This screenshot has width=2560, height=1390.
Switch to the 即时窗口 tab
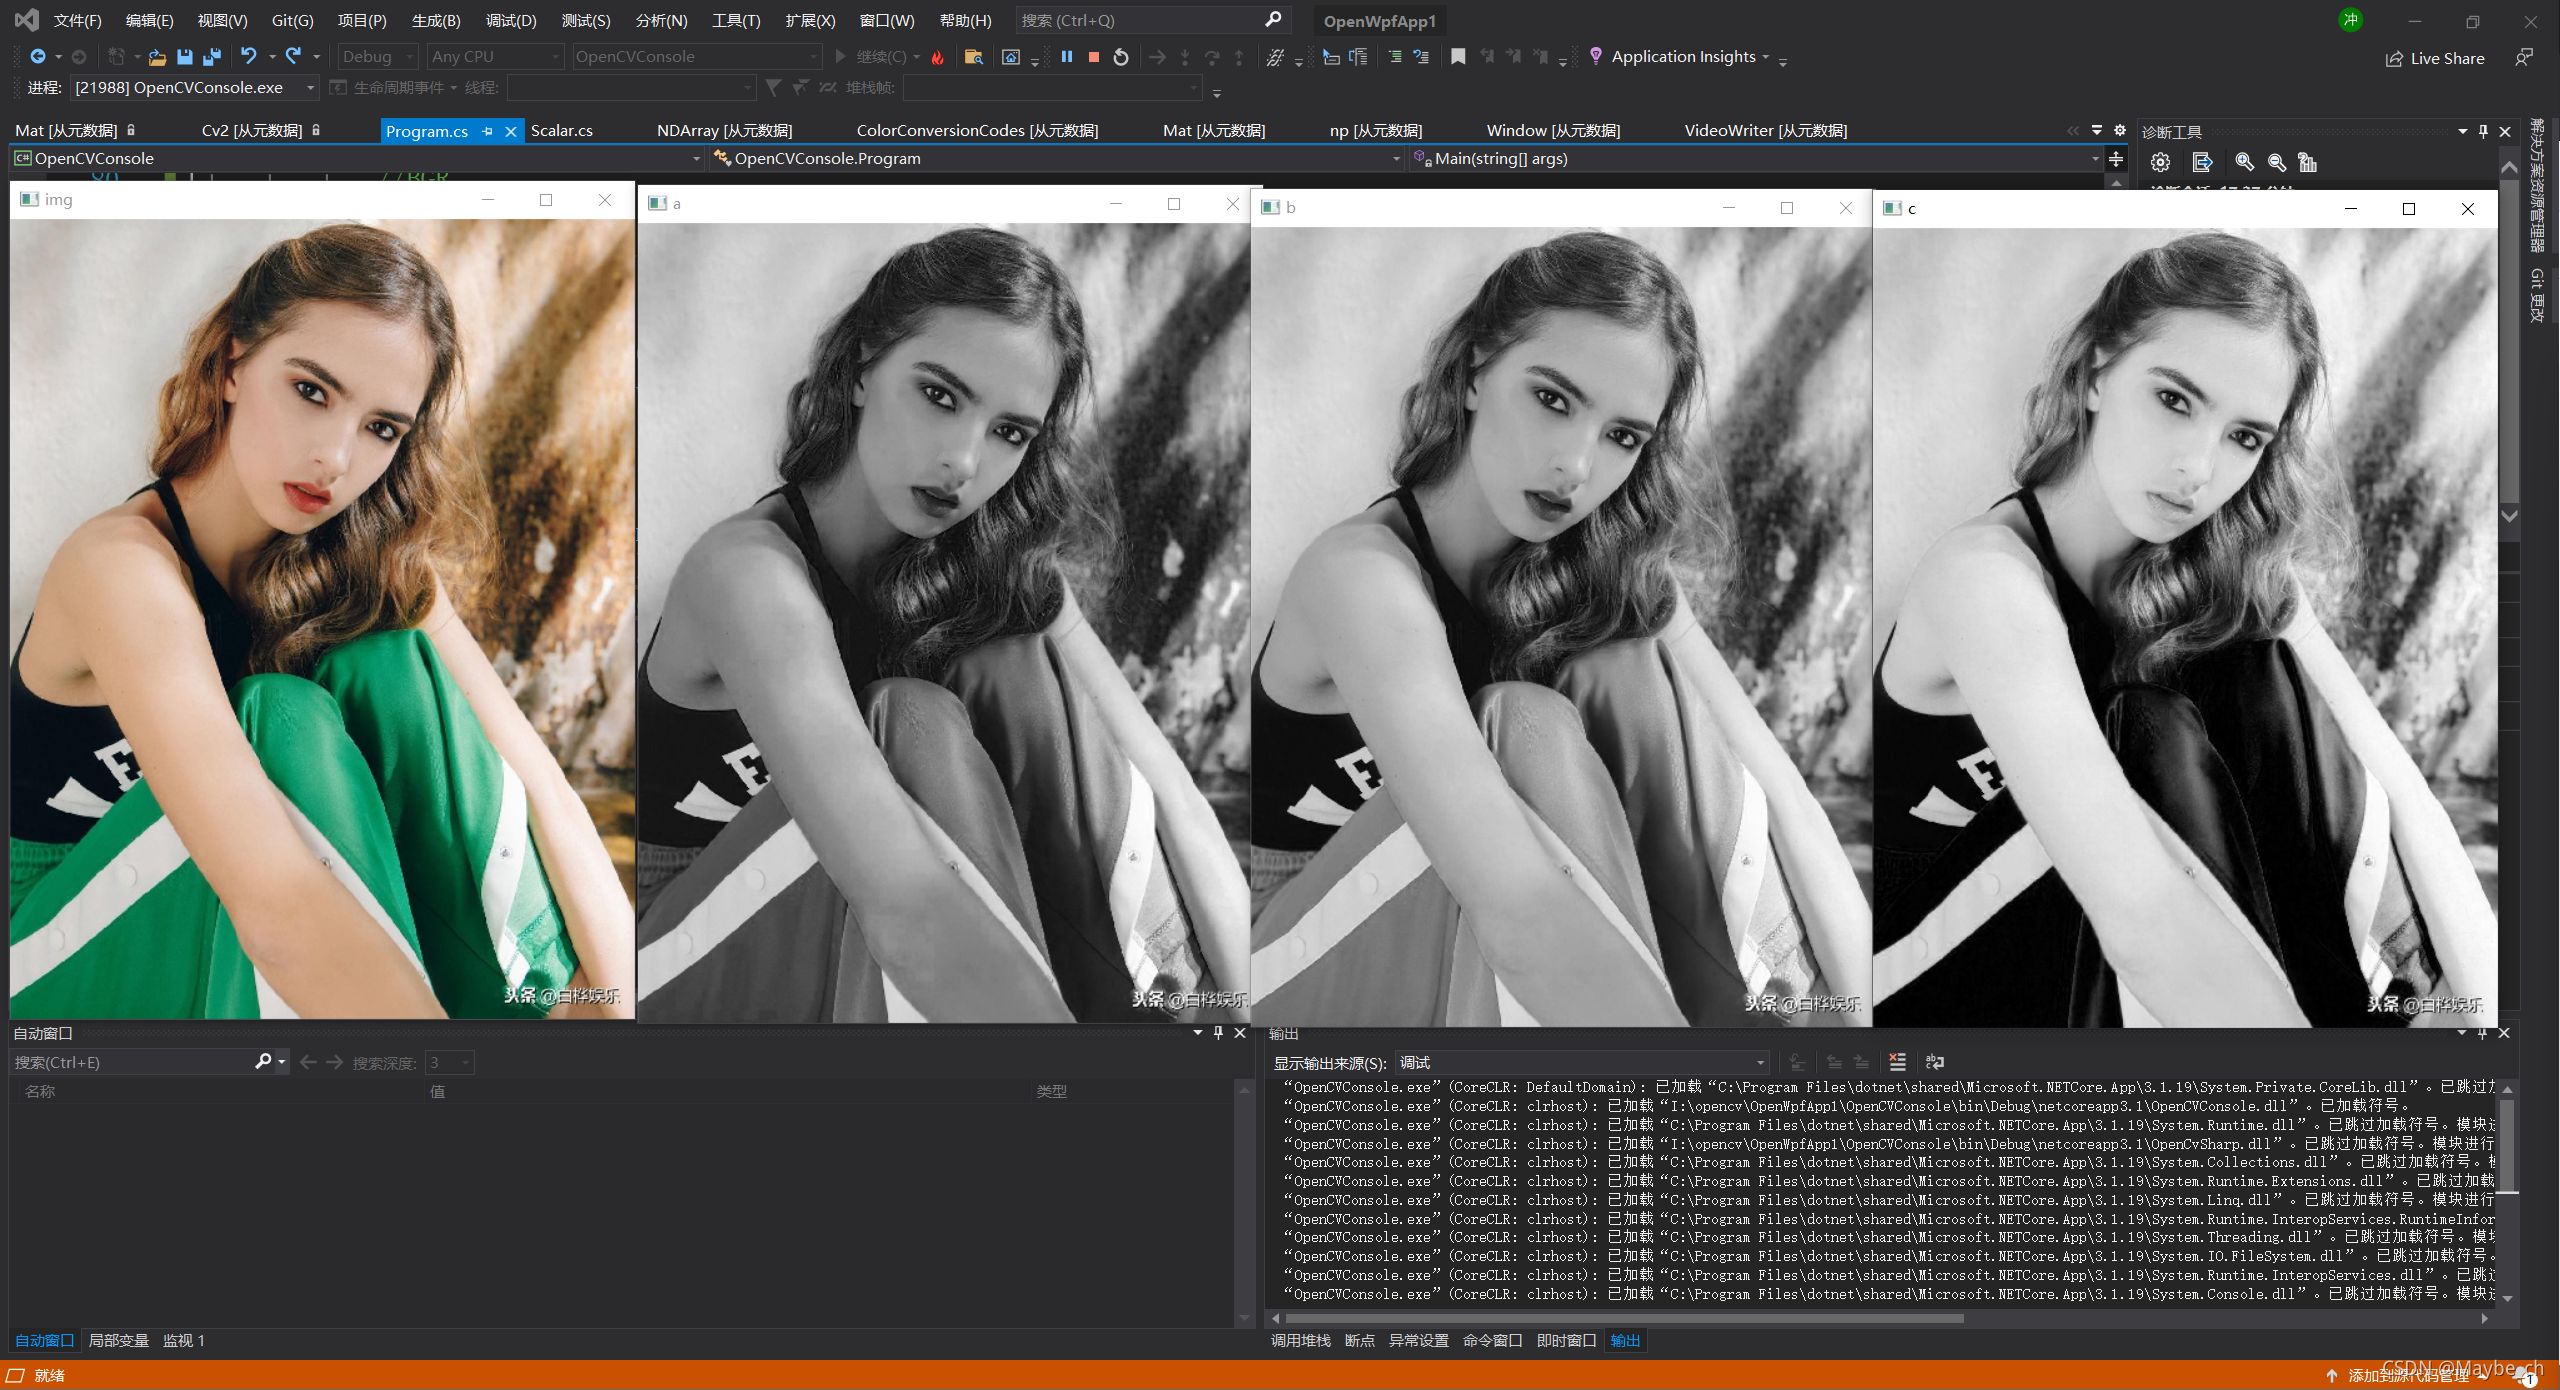1566,1341
